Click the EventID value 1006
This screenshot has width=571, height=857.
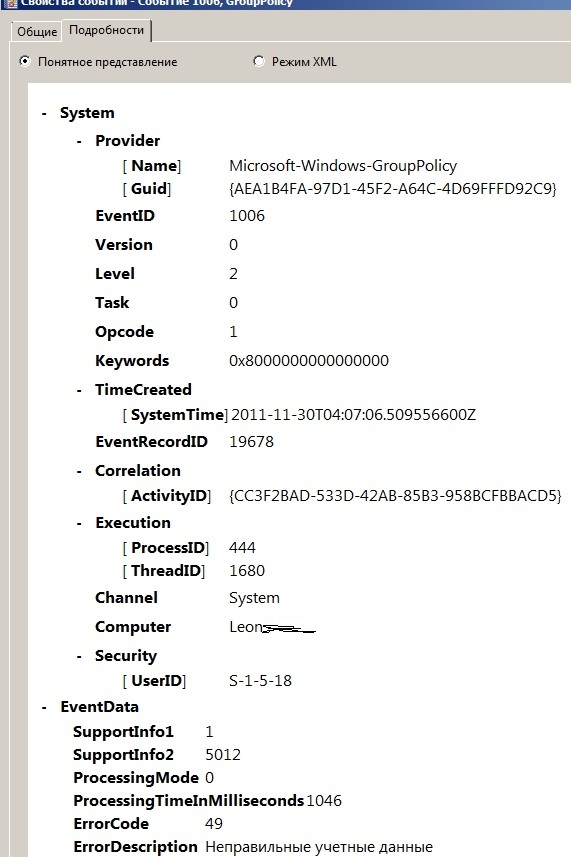point(247,216)
